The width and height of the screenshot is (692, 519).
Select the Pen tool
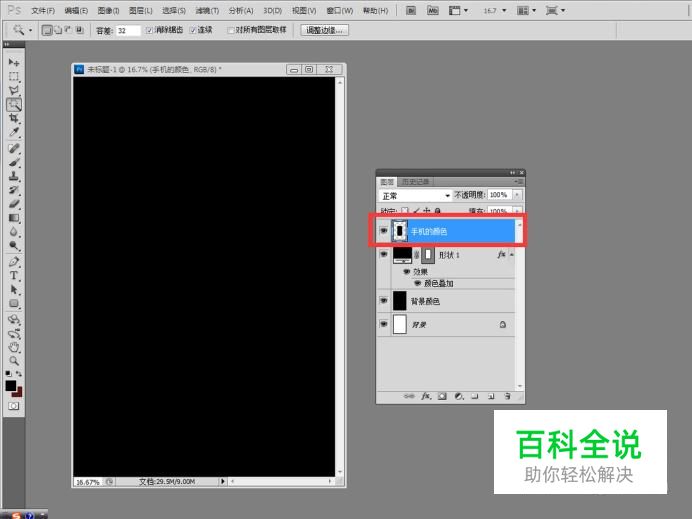coord(14,262)
